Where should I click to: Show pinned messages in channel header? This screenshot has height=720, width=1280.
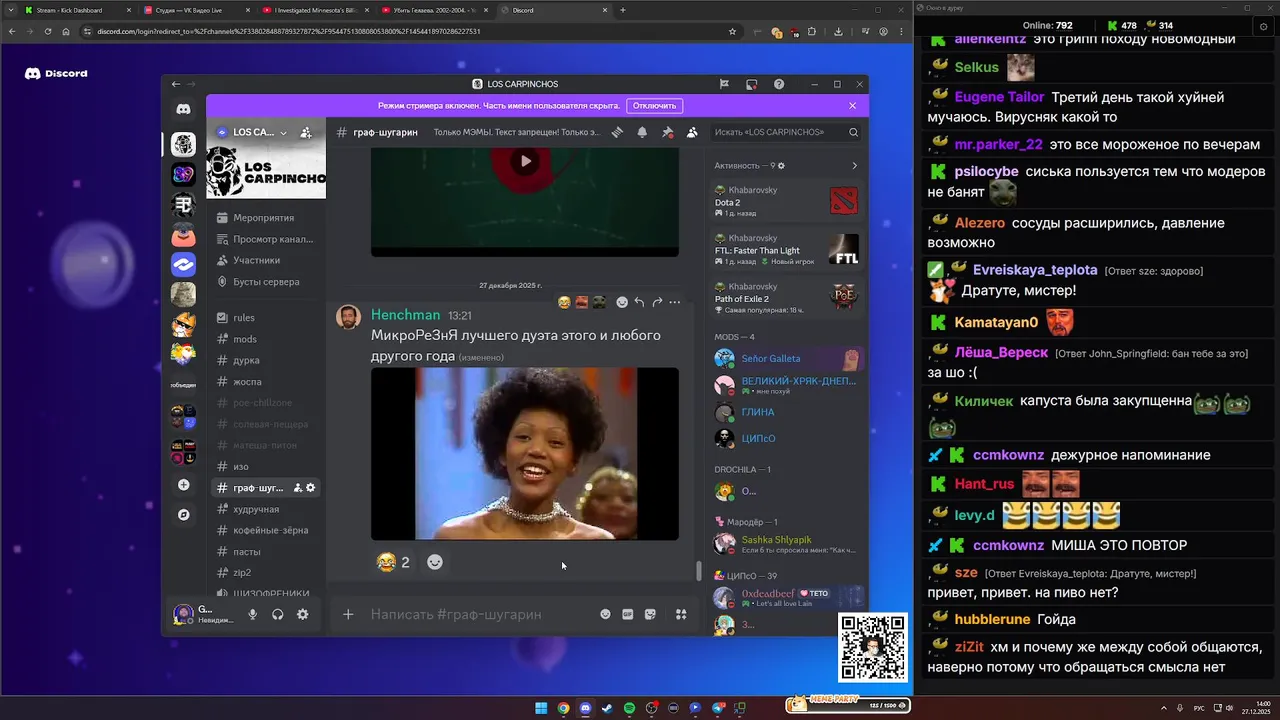point(667,132)
